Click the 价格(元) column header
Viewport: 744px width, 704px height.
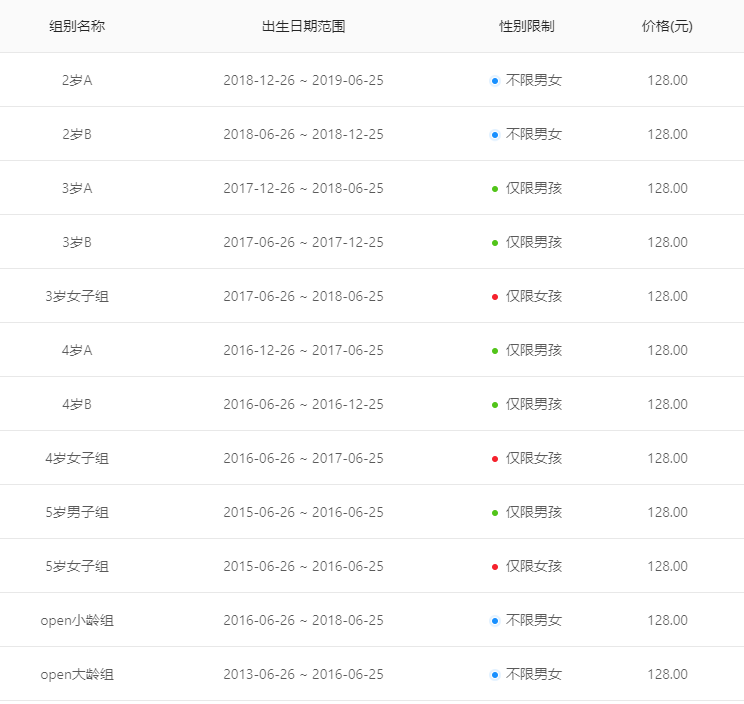pyautogui.click(x=667, y=26)
